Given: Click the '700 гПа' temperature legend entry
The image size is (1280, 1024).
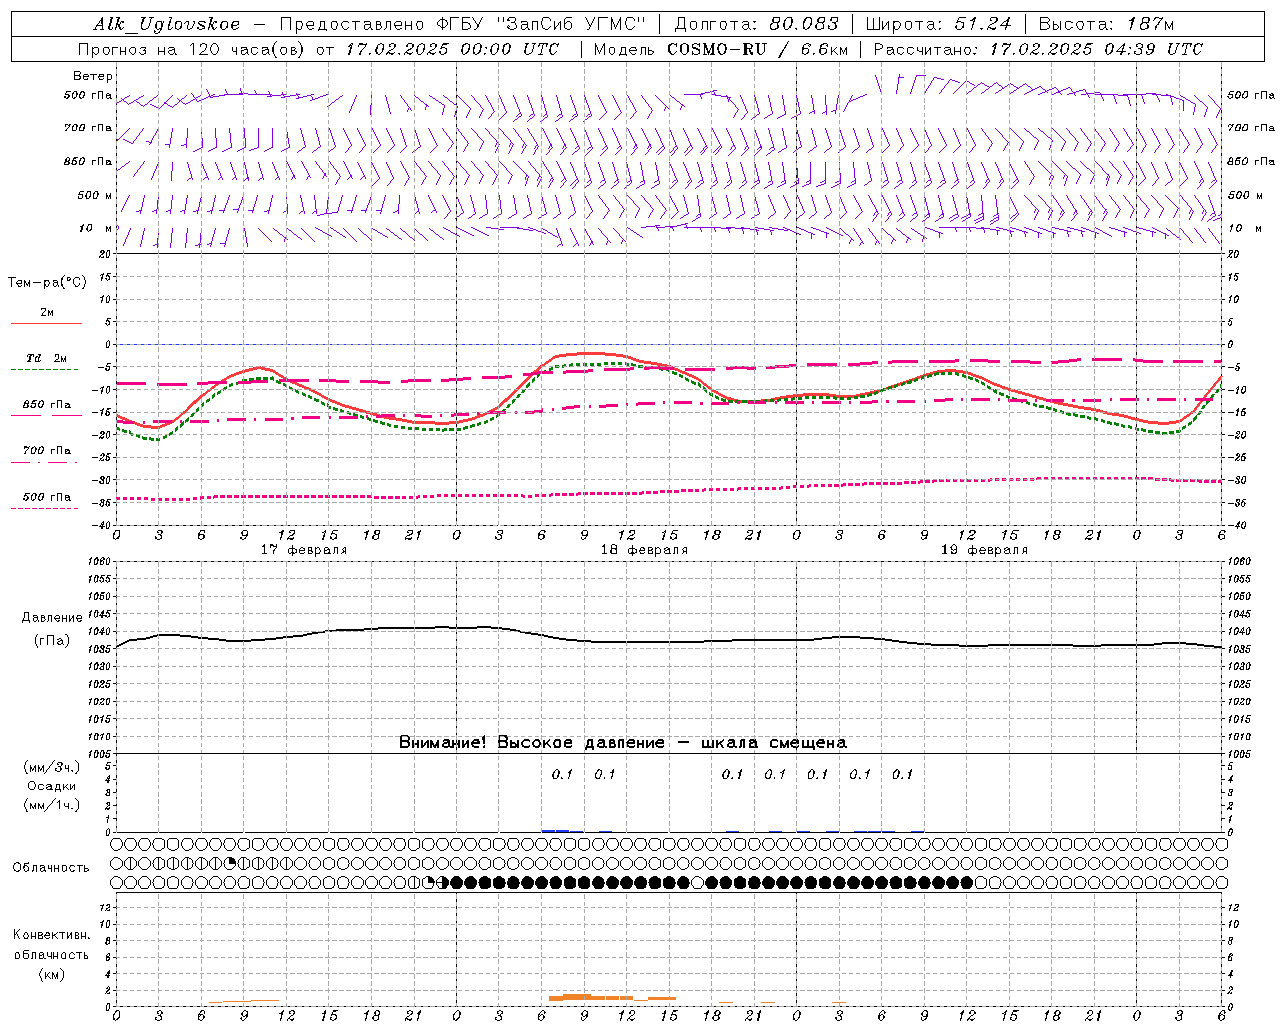Looking at the screenshot, I should coord(47,451).
